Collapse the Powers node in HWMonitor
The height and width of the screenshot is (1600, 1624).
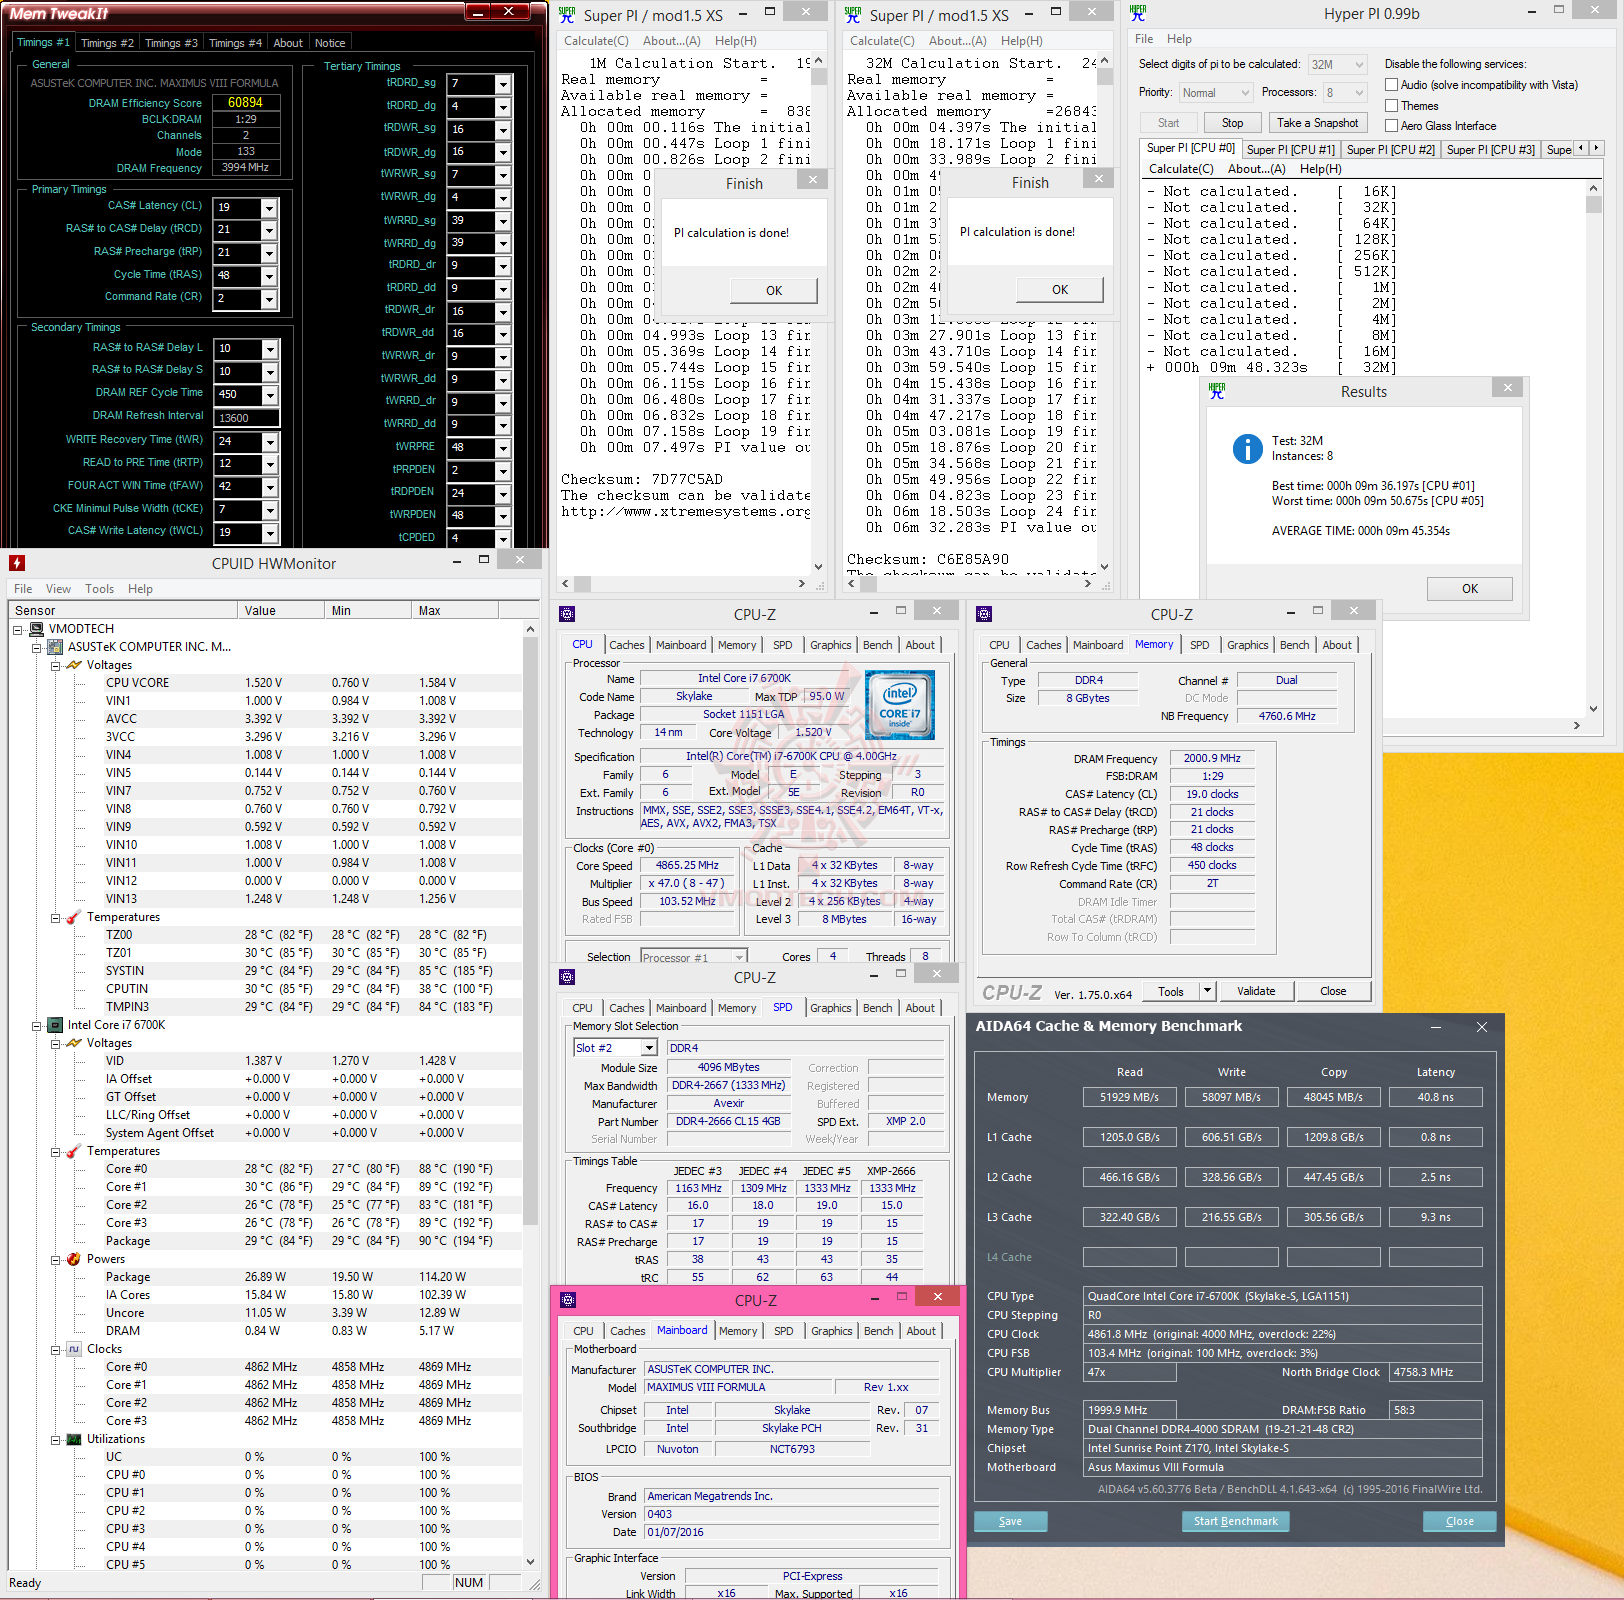pos(56,1259)
